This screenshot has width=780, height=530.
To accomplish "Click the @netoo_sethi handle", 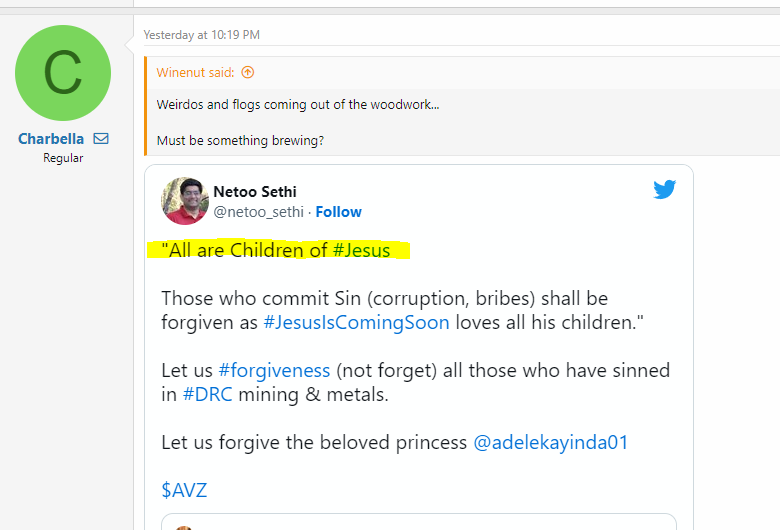I will (259, 212).
